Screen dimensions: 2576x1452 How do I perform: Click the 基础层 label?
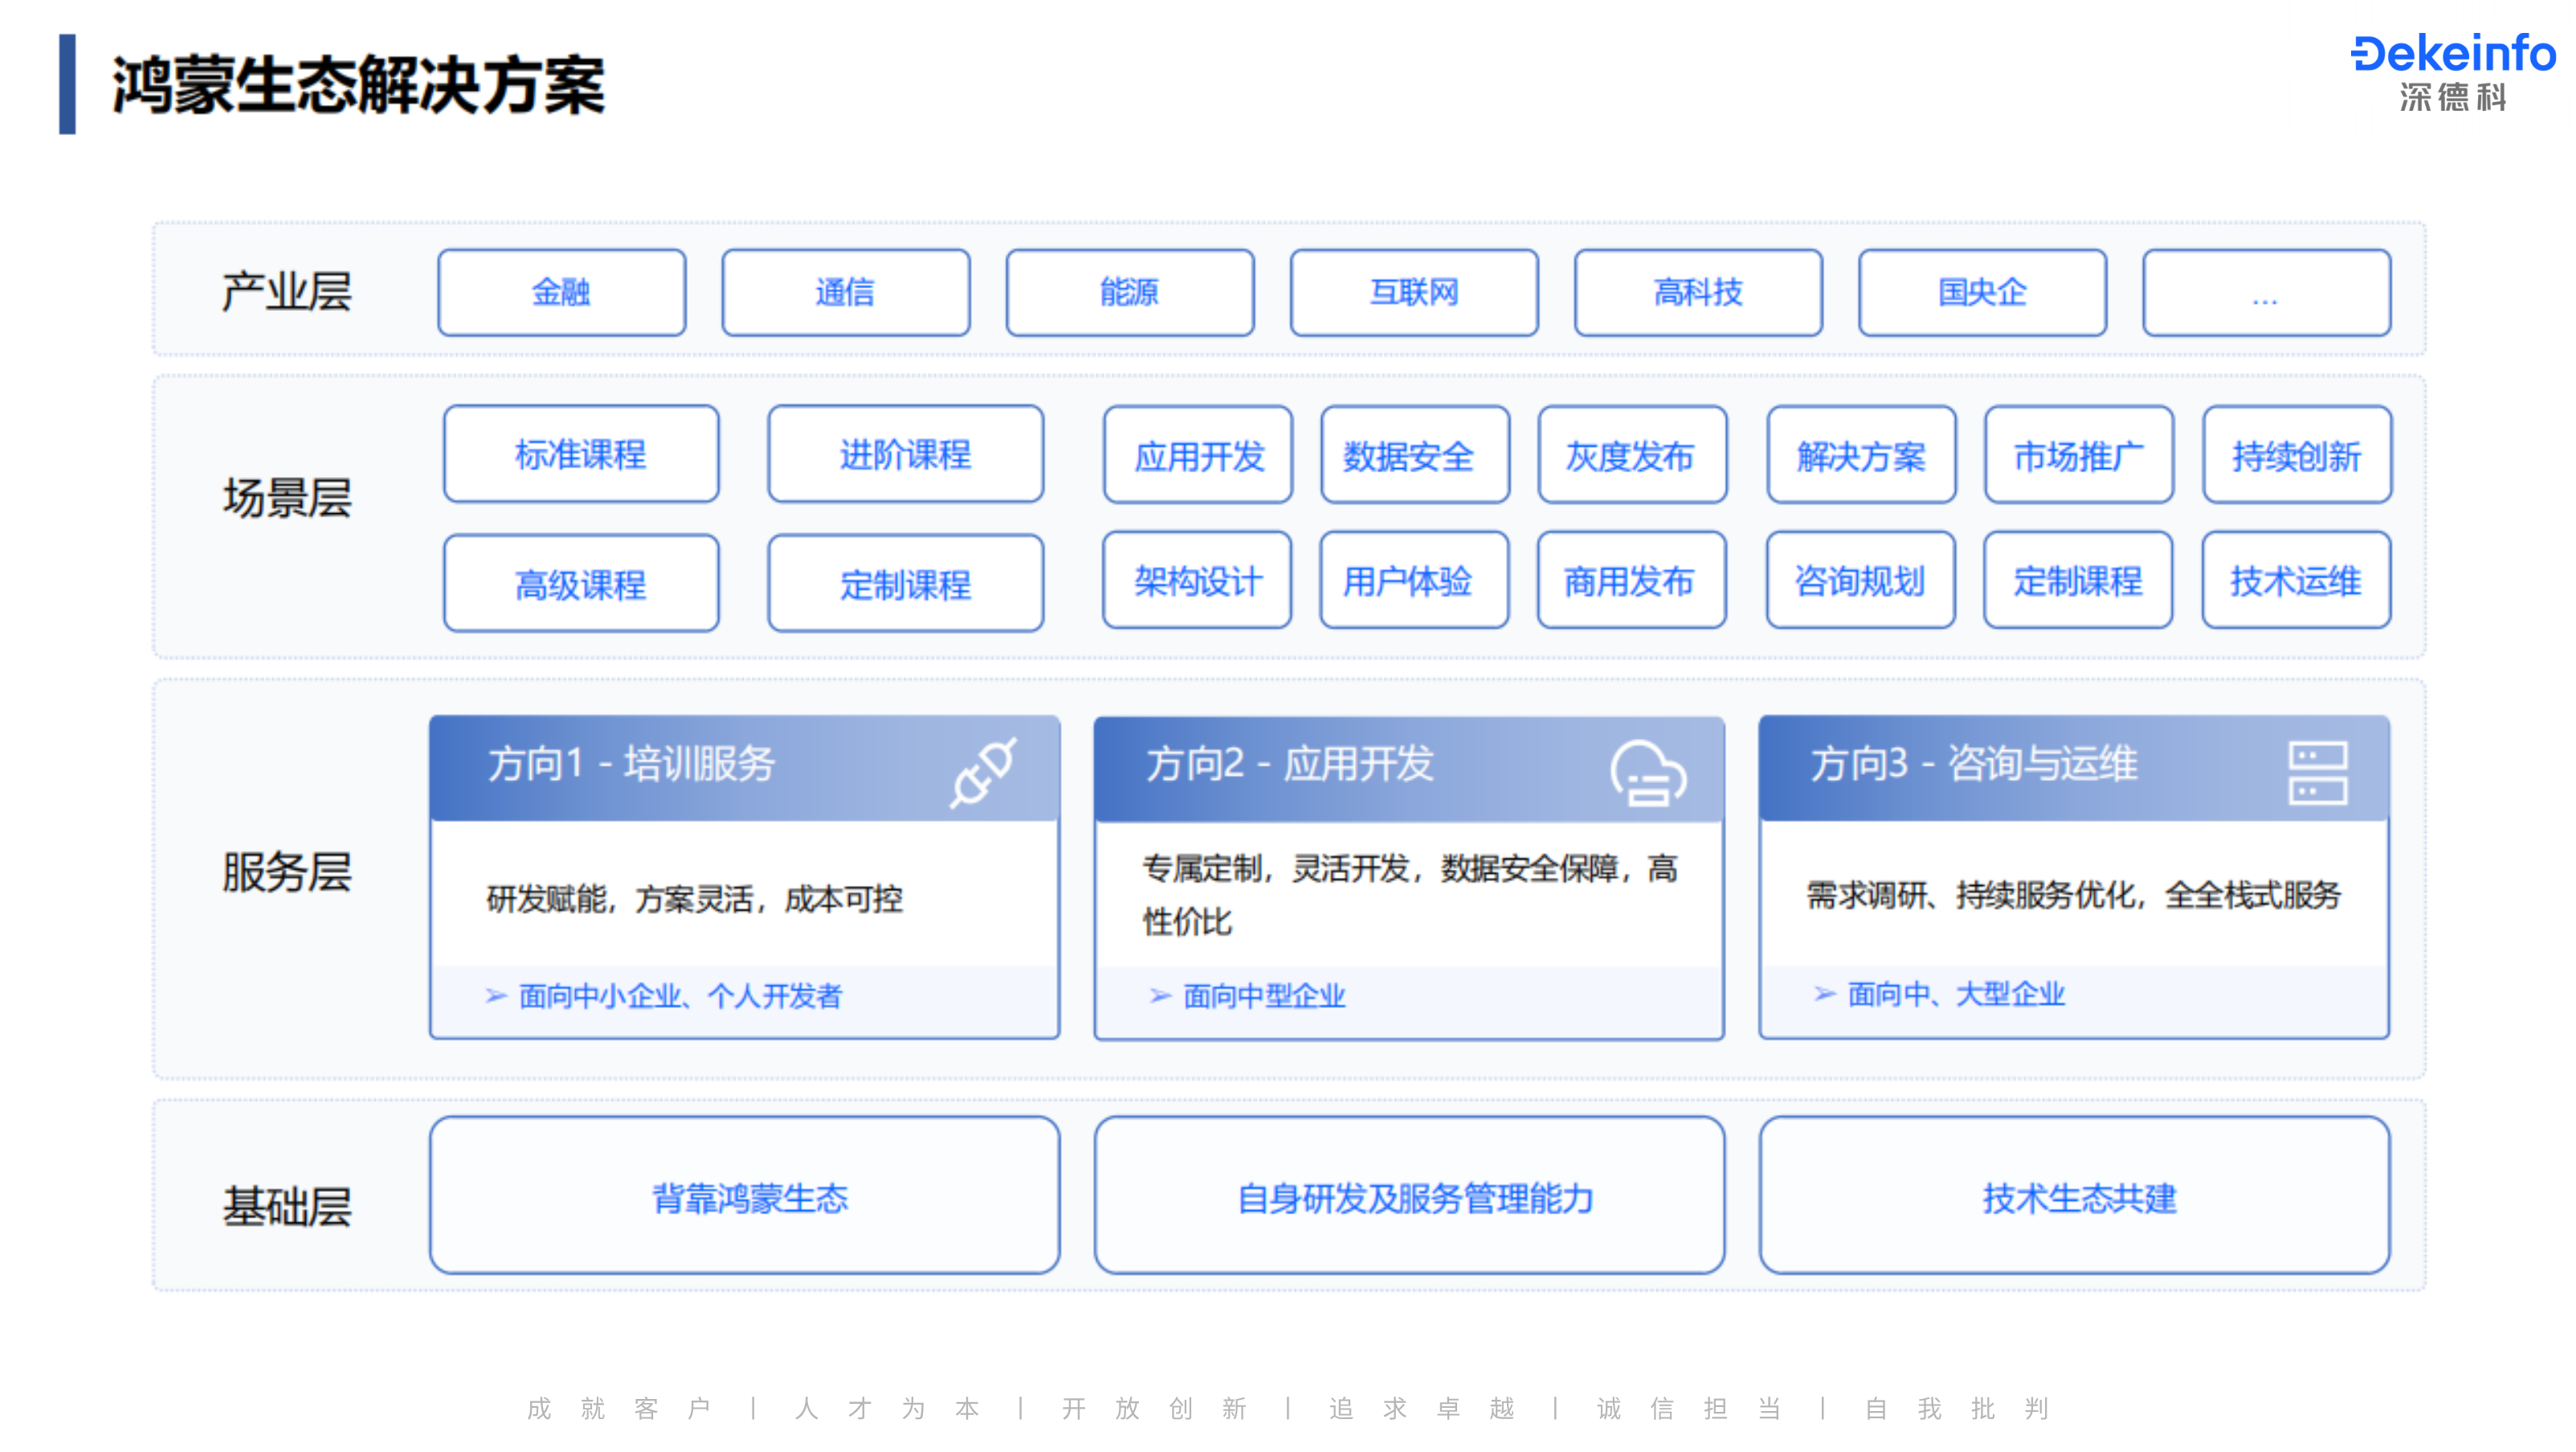click(x=286, y=1207)
